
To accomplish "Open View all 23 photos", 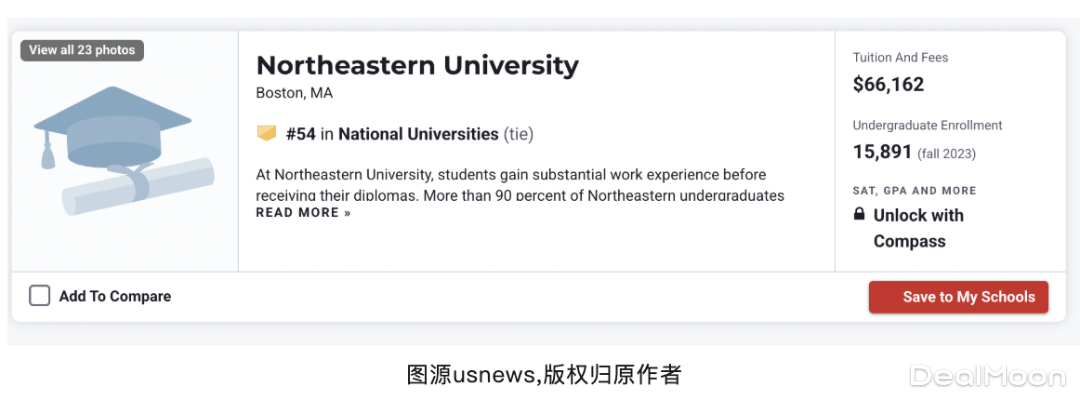I will tap(82, 50).
